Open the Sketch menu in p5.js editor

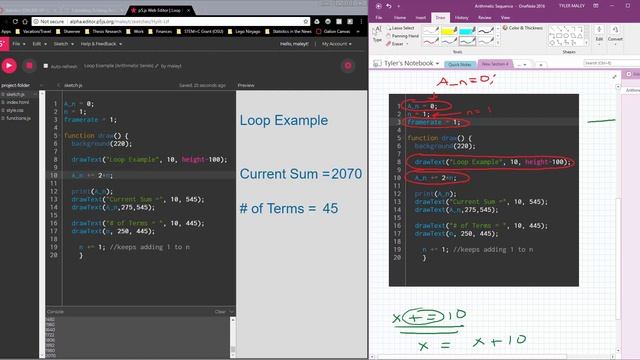[64, 44]
